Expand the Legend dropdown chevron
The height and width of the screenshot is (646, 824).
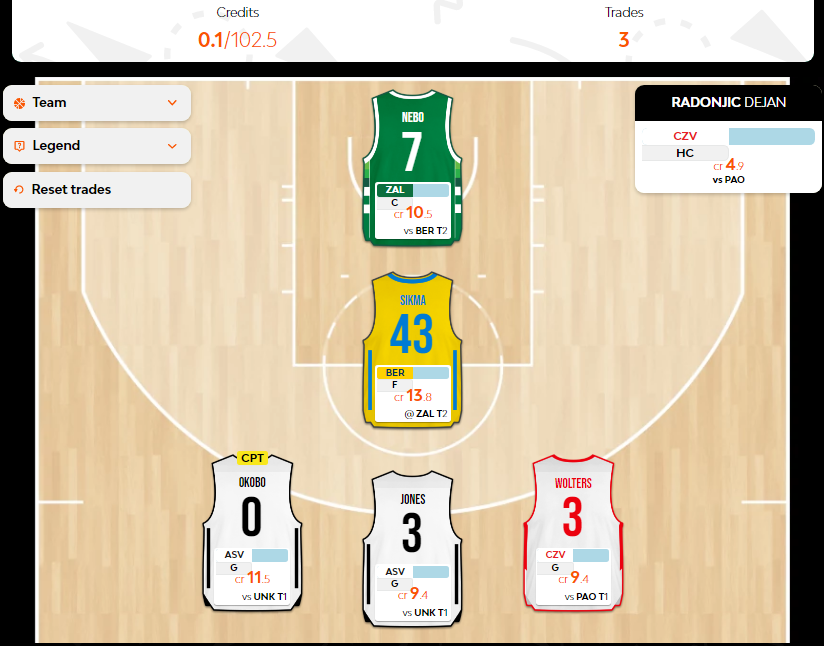(x=172, y=146)
